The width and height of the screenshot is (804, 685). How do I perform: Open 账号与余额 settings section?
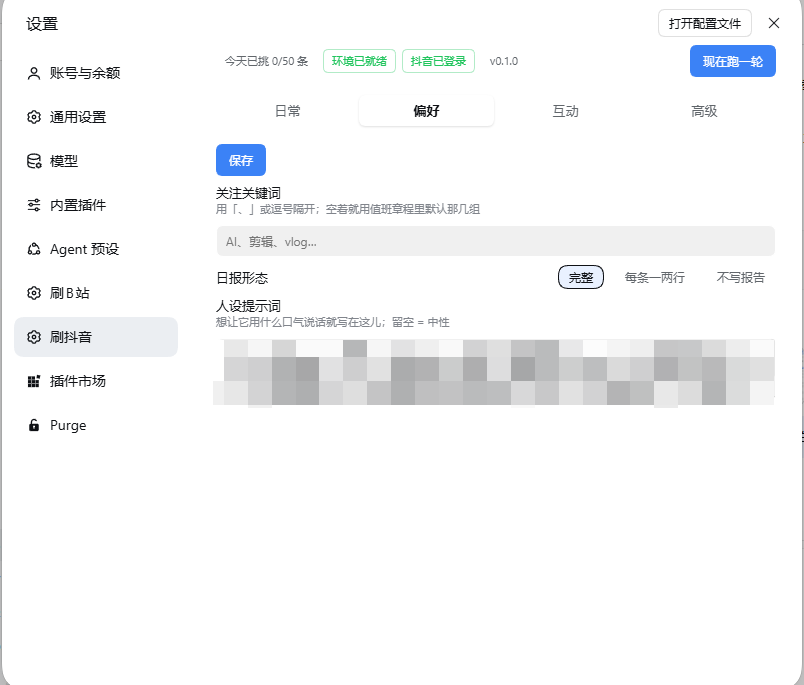click(96, 73)
